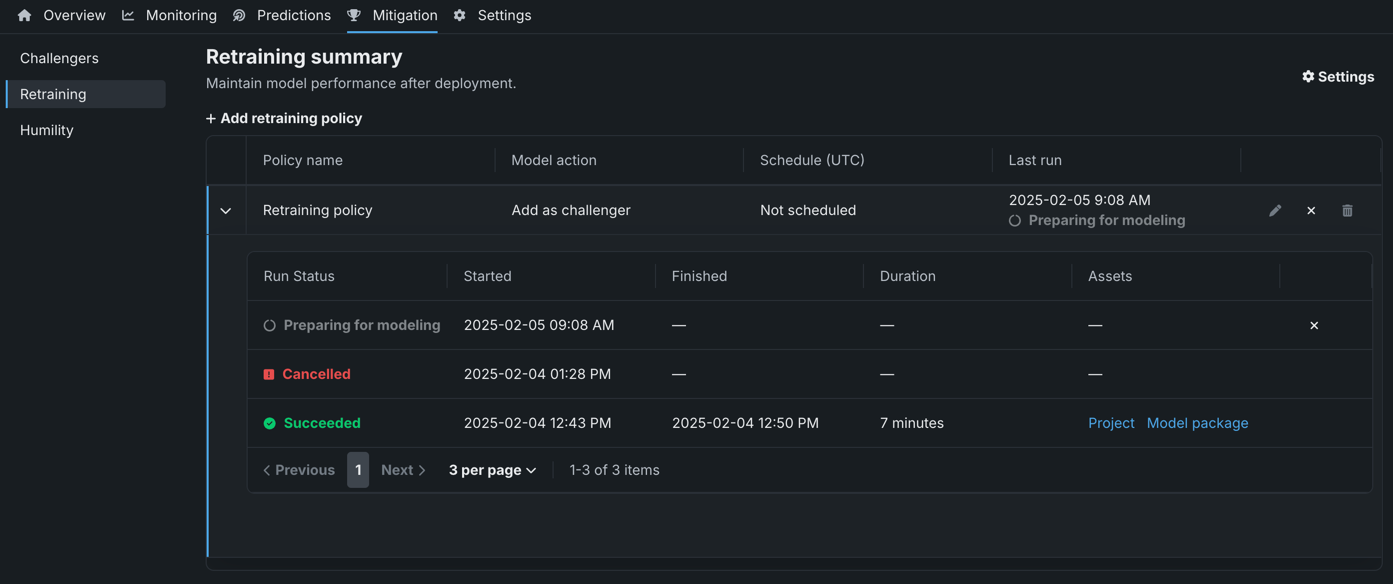Click the red Cancelled status icon
The width and height of the screenshot is (1393, 584).
[x=268, y=375]
